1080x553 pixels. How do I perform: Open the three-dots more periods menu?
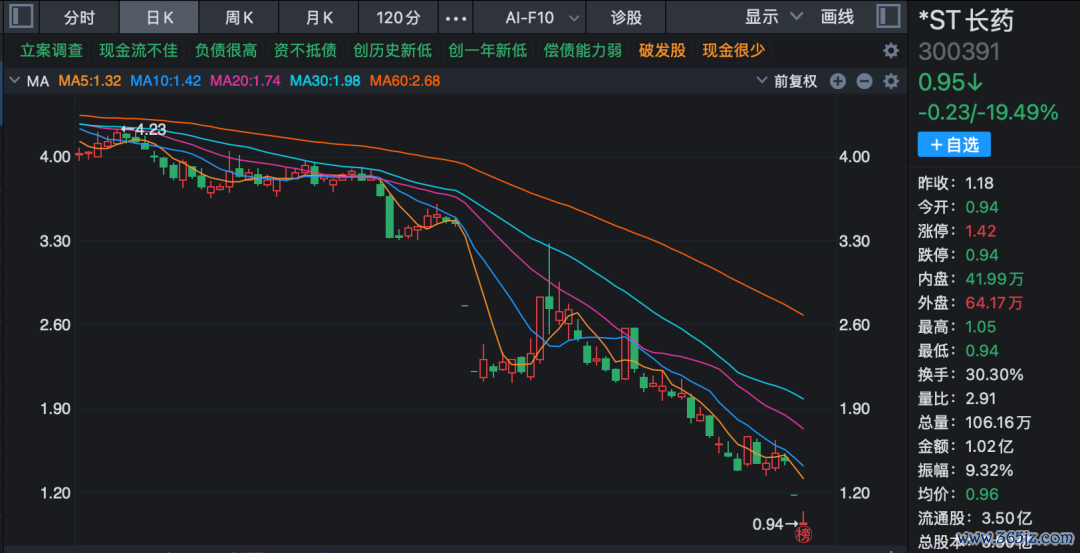point(455,18)
